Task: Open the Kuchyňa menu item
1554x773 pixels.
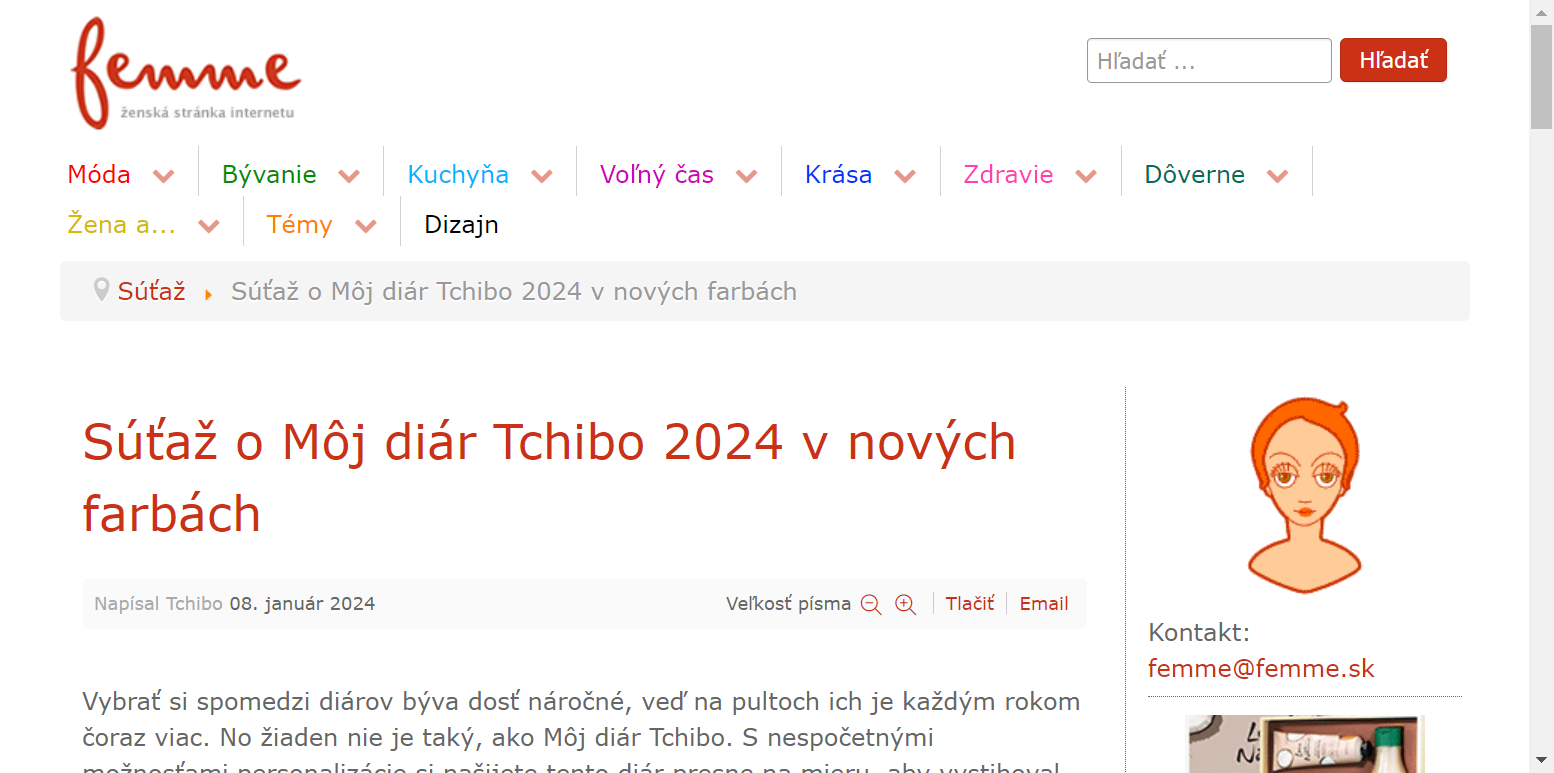Action: click(x=458, y=174)
